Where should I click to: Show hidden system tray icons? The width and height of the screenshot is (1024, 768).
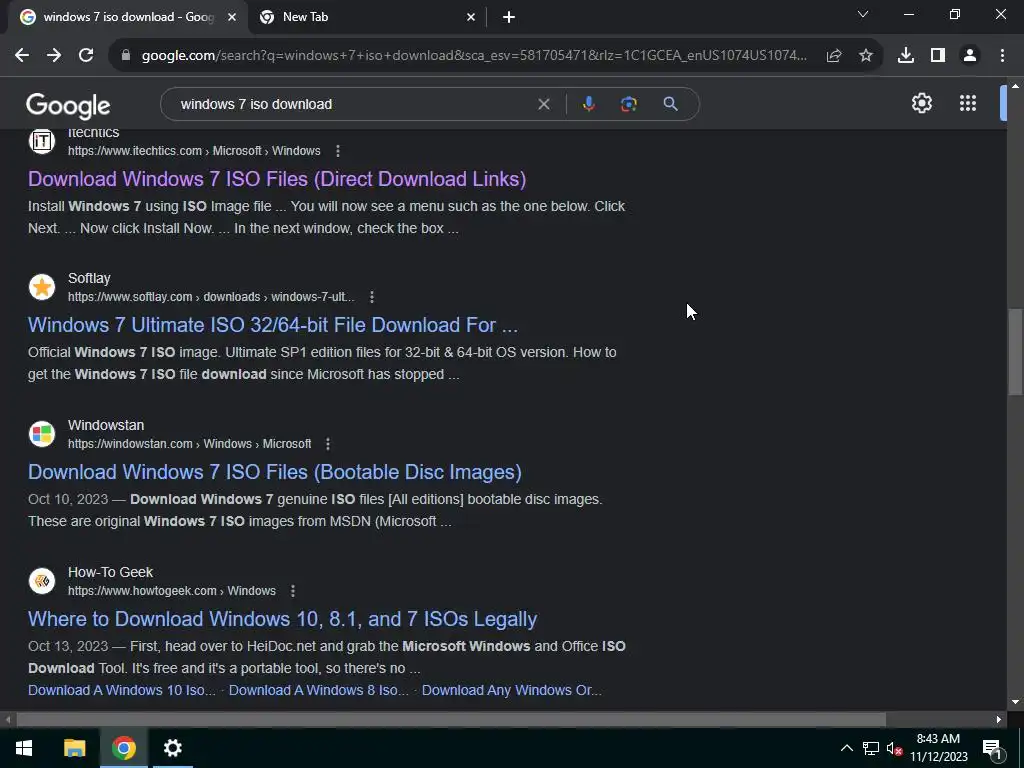point(846,748)
